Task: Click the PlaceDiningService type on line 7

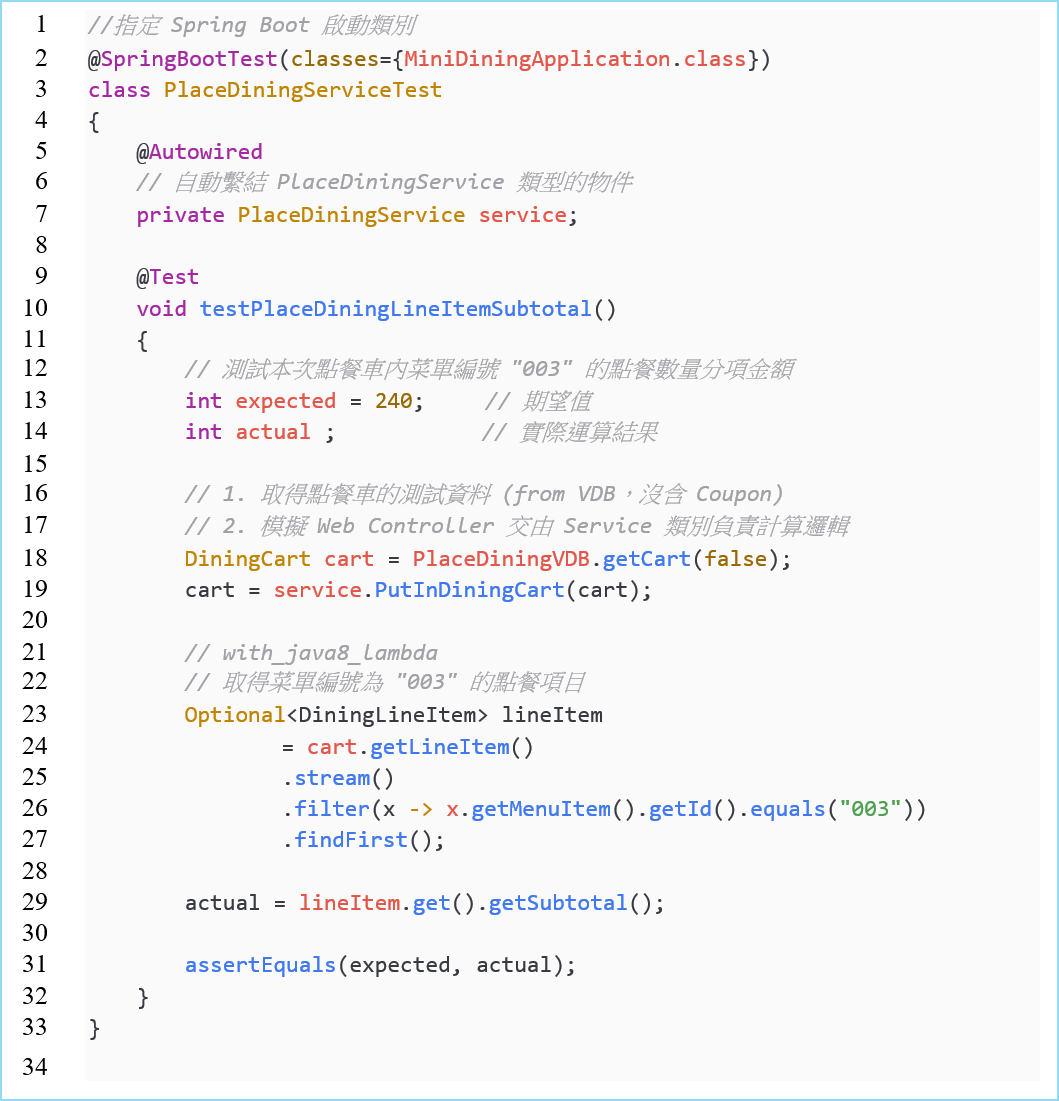Action: click(351, 215)
